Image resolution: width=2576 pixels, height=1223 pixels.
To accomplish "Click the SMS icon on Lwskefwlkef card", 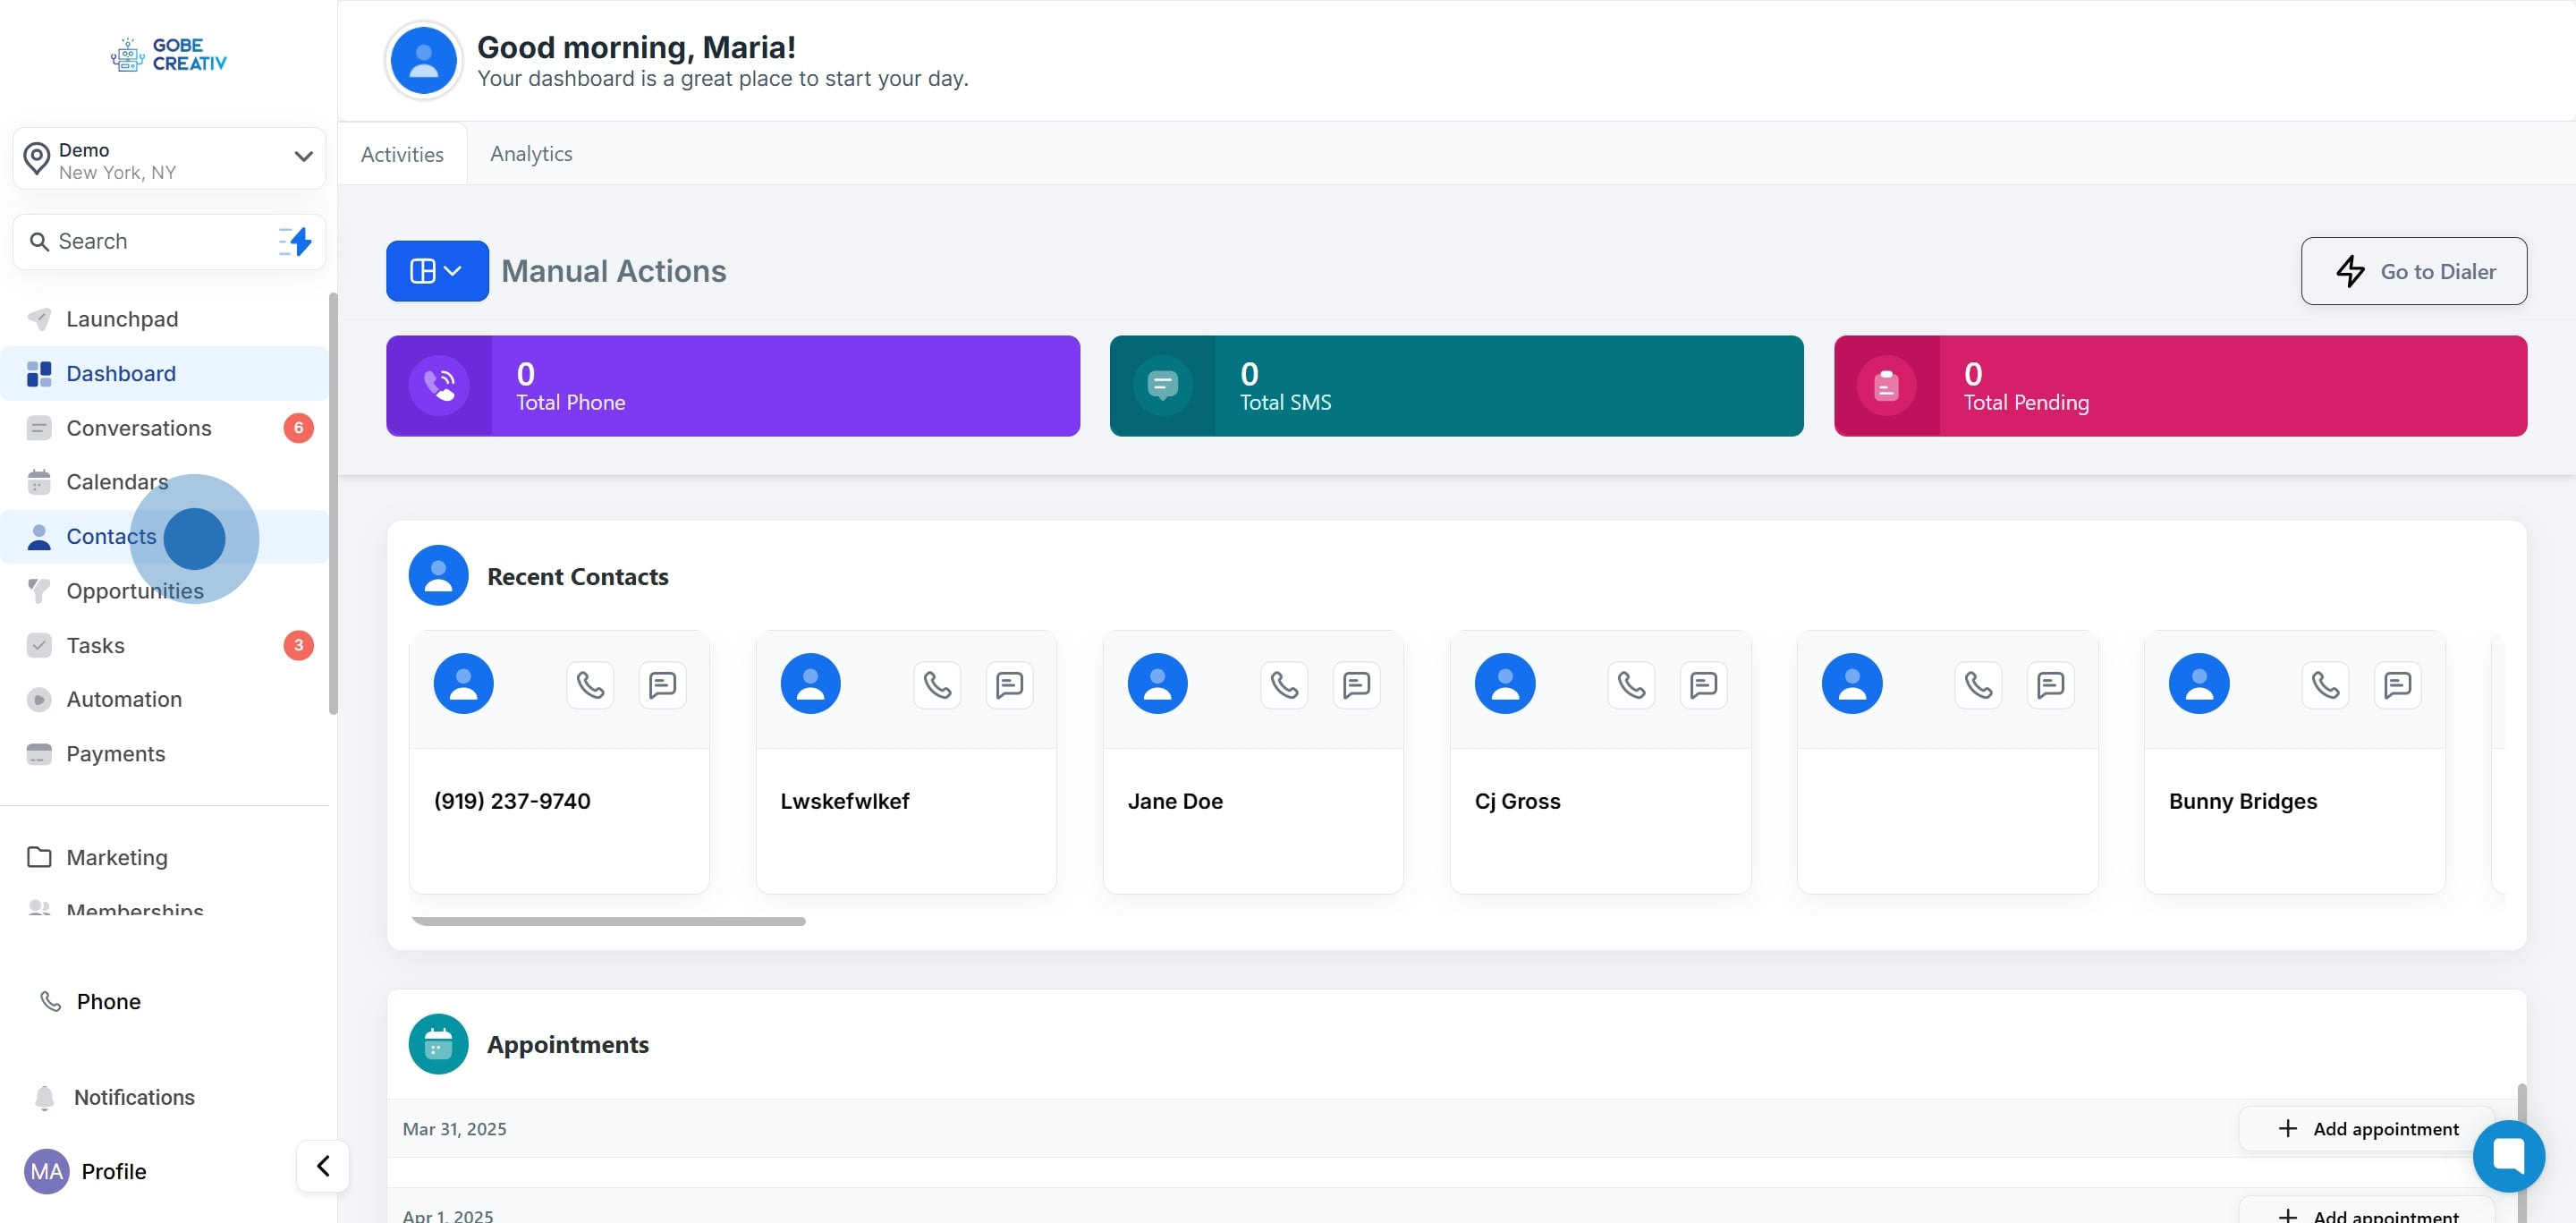I will (x=1009, y=685).
